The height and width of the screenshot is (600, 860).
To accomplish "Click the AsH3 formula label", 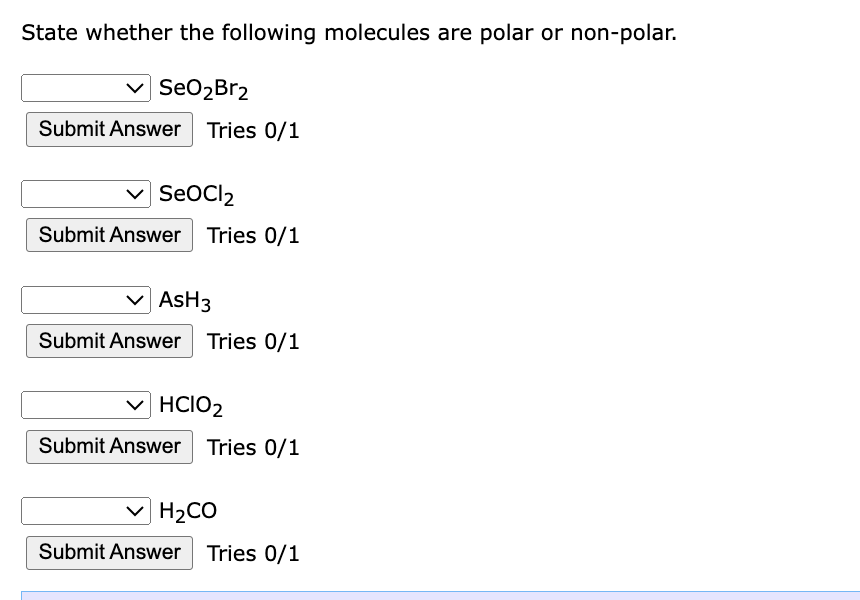I will pyautogui.click(x=184, y=300).
